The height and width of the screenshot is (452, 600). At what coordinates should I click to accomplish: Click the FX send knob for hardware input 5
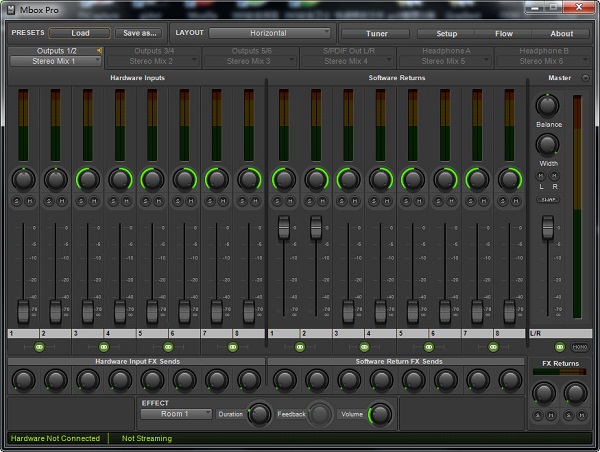point(152,380)
